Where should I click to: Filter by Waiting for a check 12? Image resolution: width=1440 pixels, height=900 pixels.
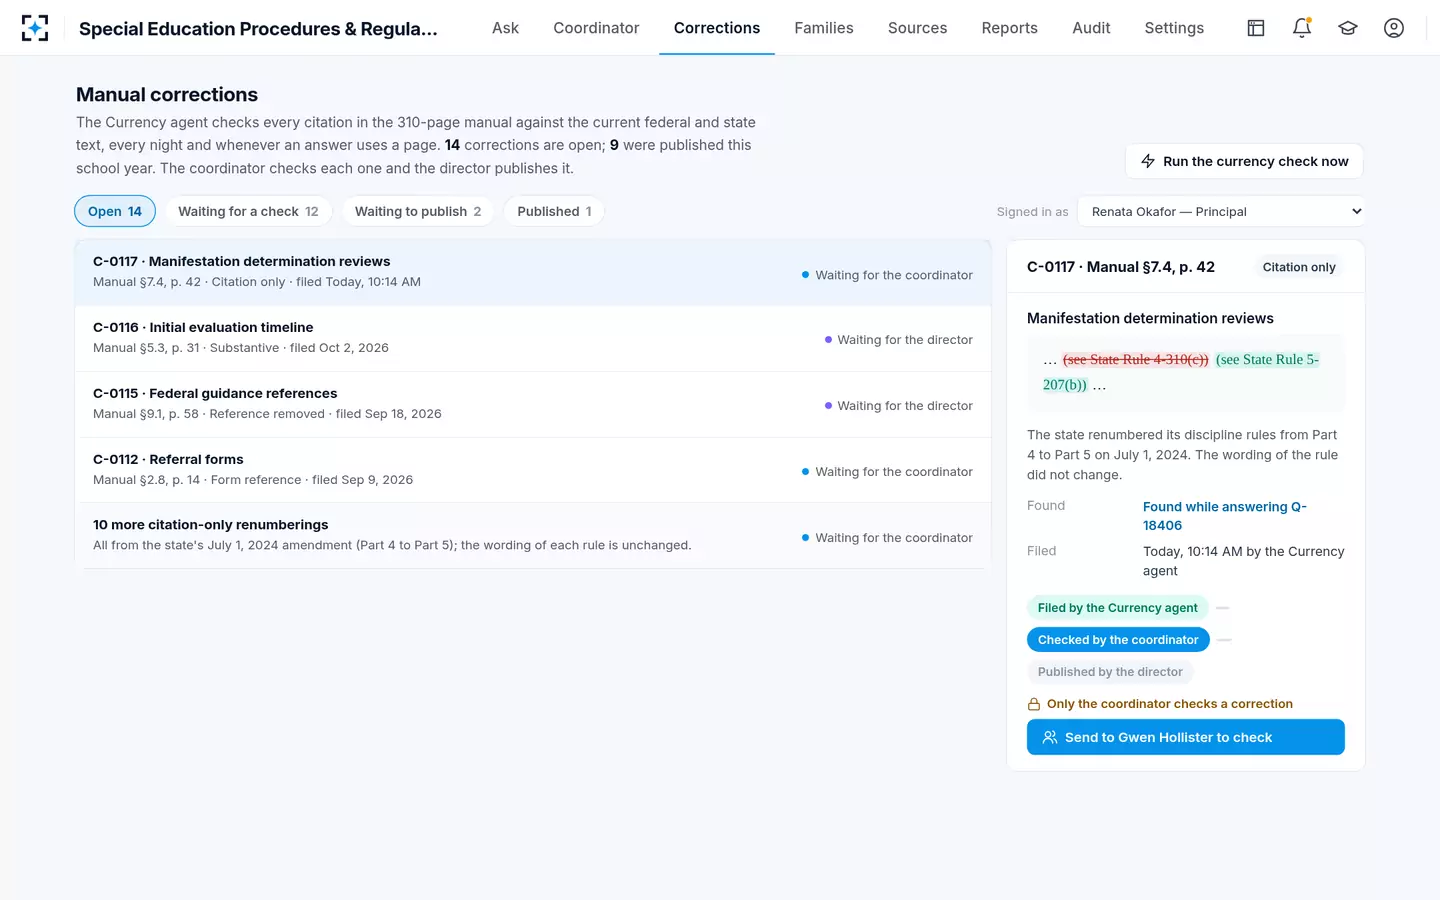248,211
